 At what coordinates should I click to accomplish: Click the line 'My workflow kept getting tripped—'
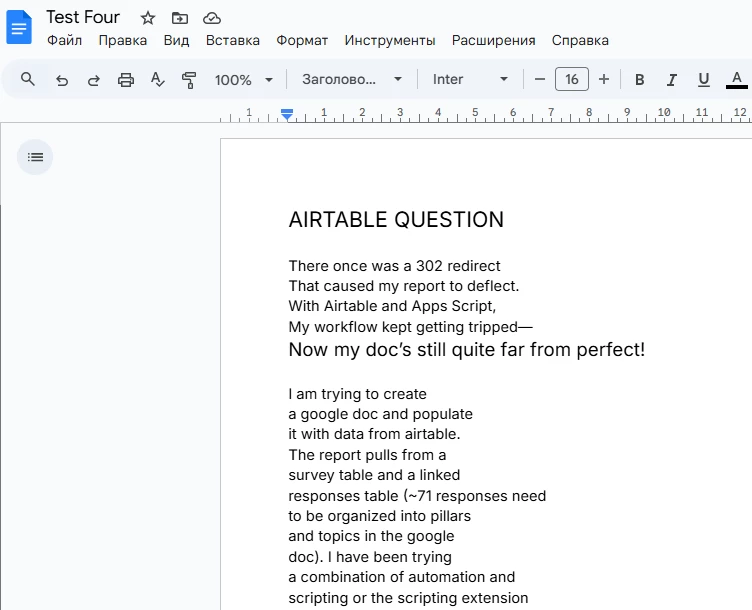pyautogui.click(x=411, y=327)
